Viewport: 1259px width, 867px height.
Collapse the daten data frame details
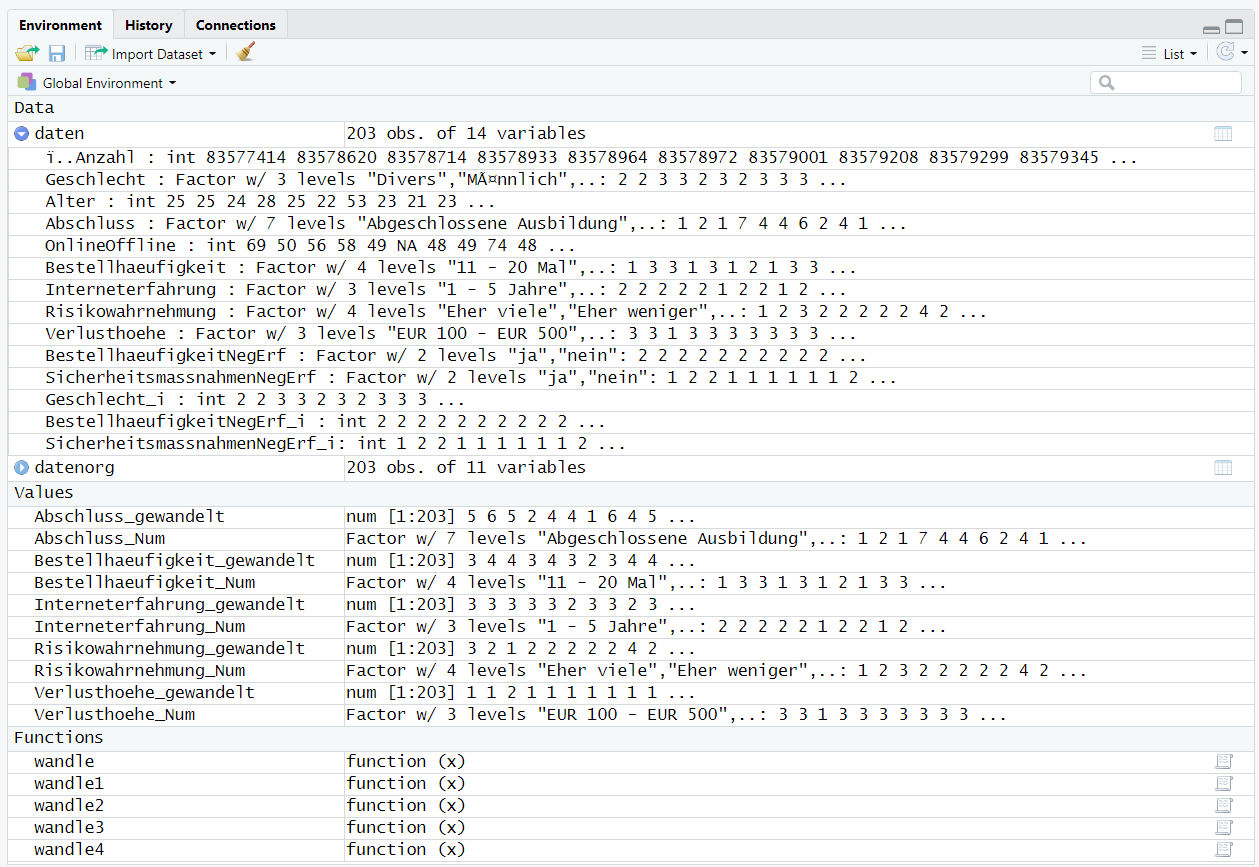(22, 134)
